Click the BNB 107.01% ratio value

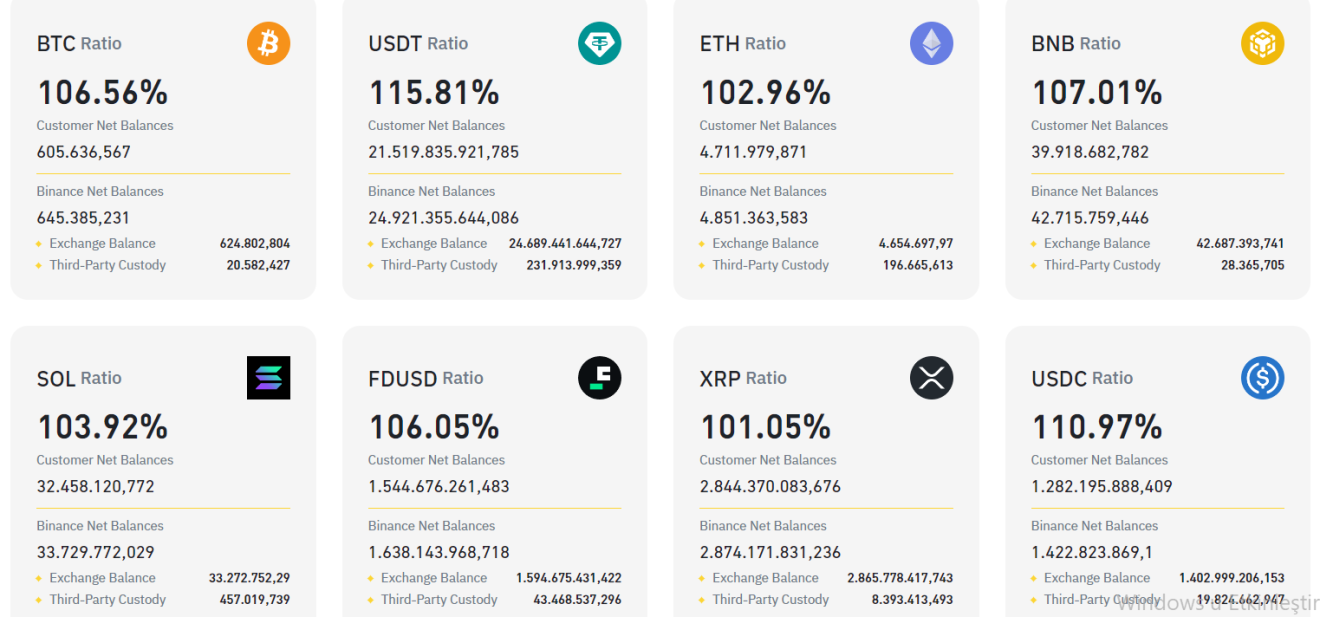point(1097,93)
